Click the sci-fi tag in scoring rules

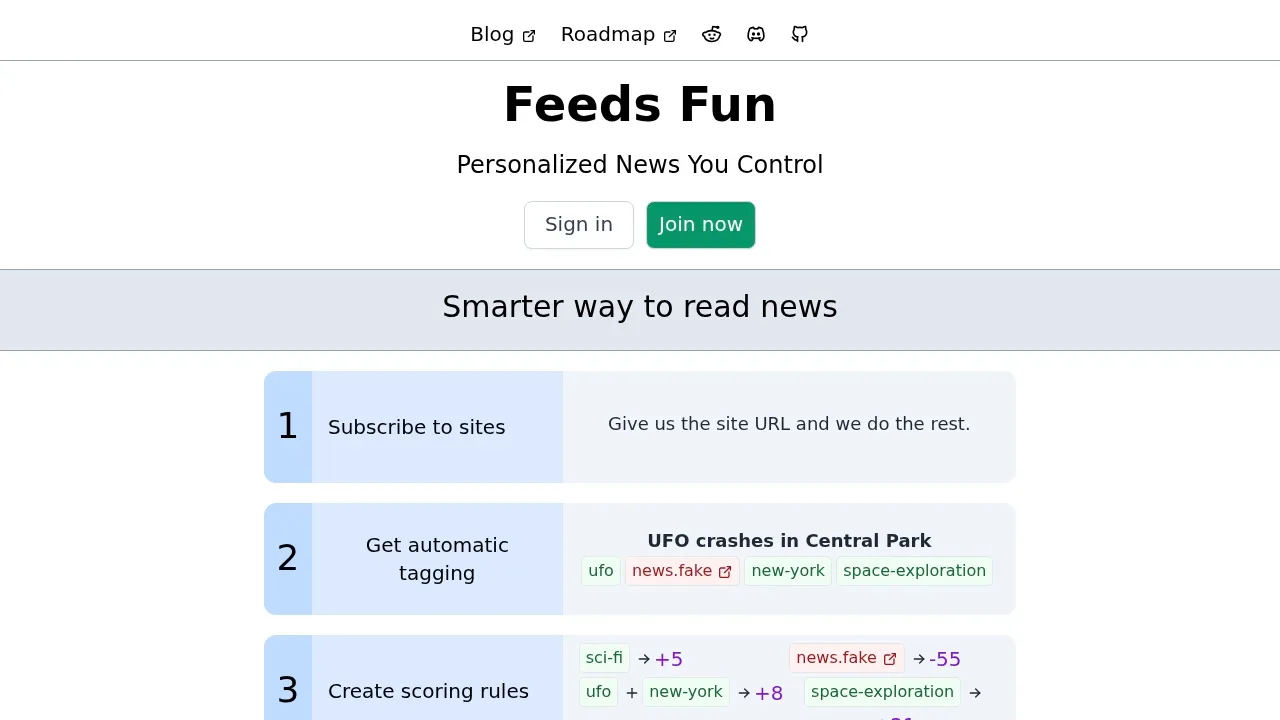[604, 658]
